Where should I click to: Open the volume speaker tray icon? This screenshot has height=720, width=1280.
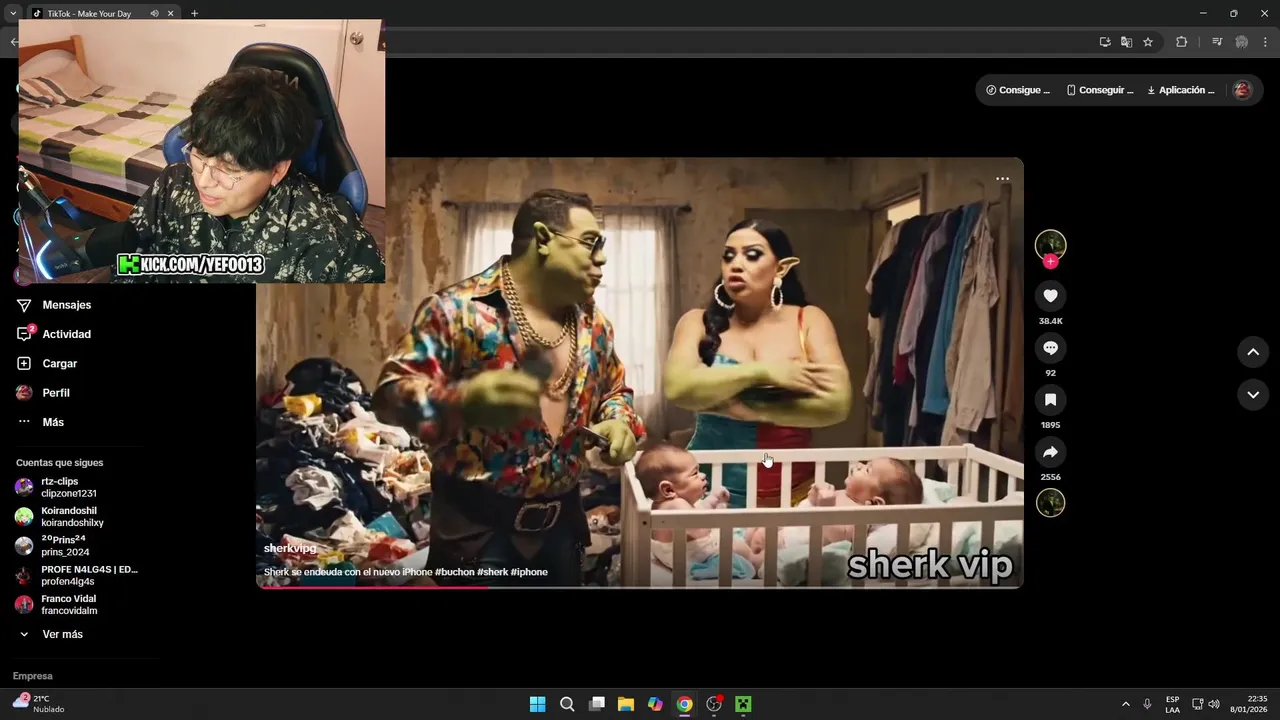point(1214,704)
